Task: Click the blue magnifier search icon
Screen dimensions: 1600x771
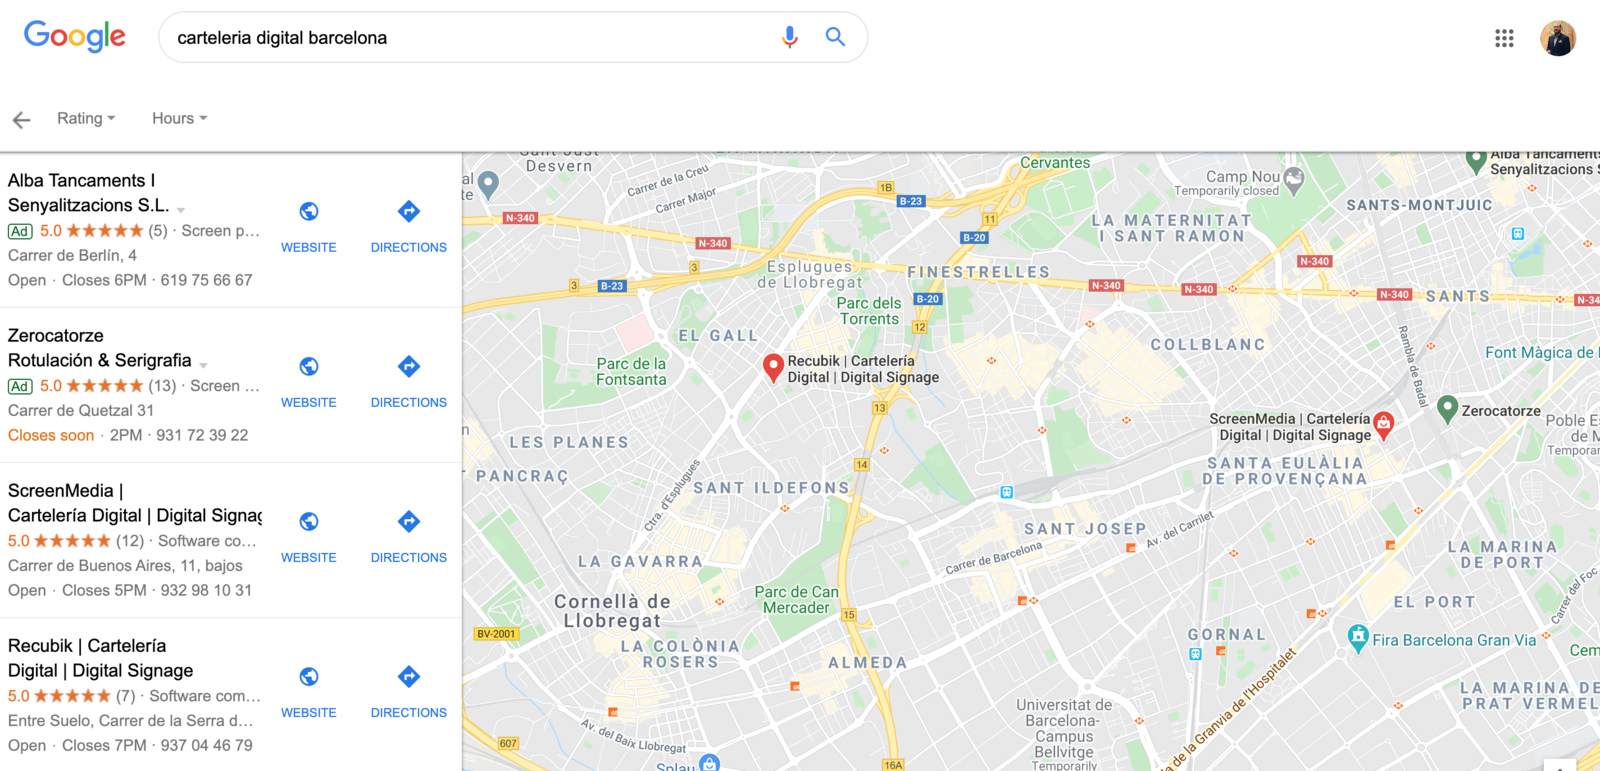Action: (835, 37)
